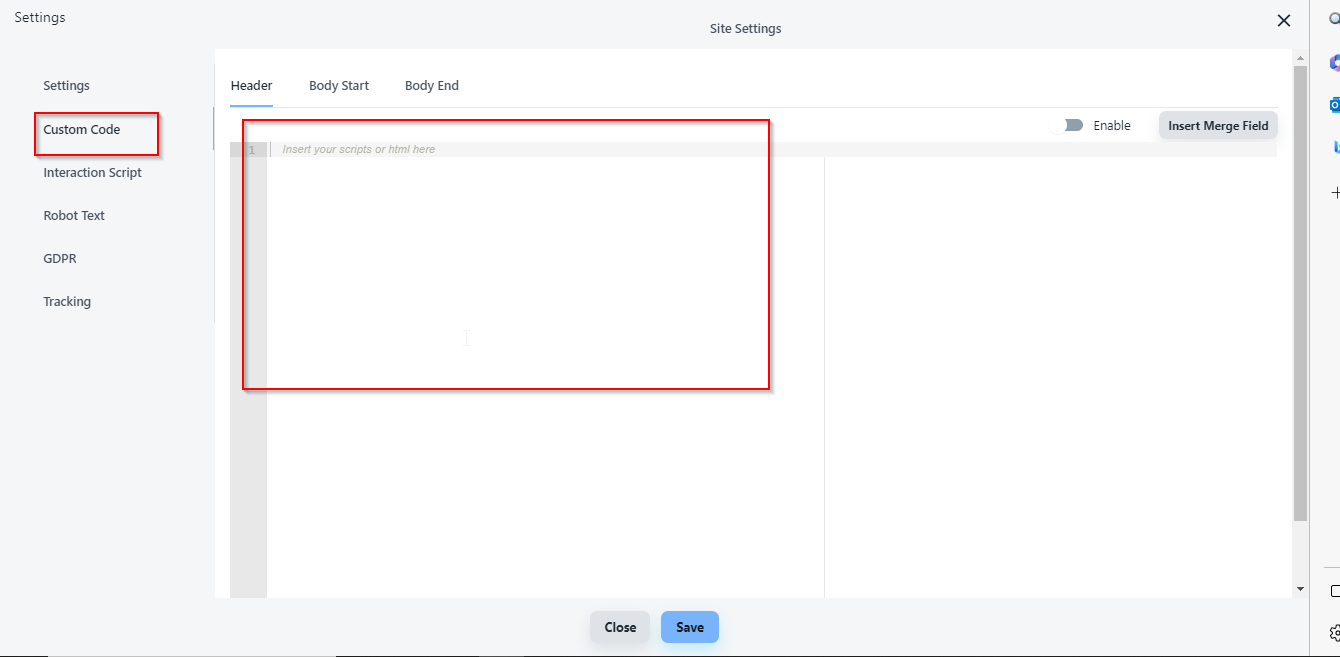Go to Interaction Script settings

tap(92, 173)
